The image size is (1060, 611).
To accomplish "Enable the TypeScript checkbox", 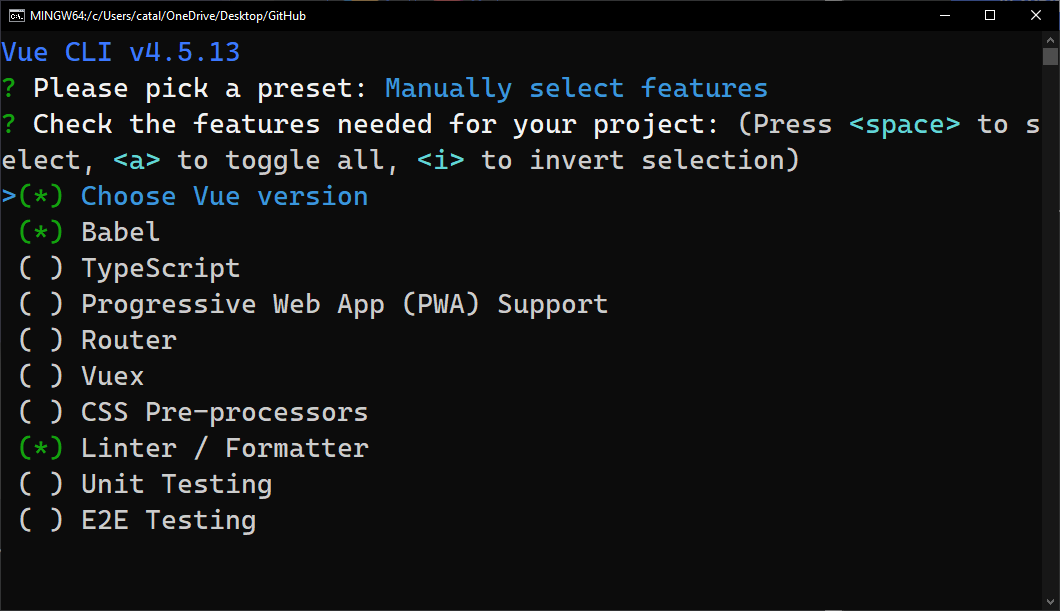I will 41,268.
